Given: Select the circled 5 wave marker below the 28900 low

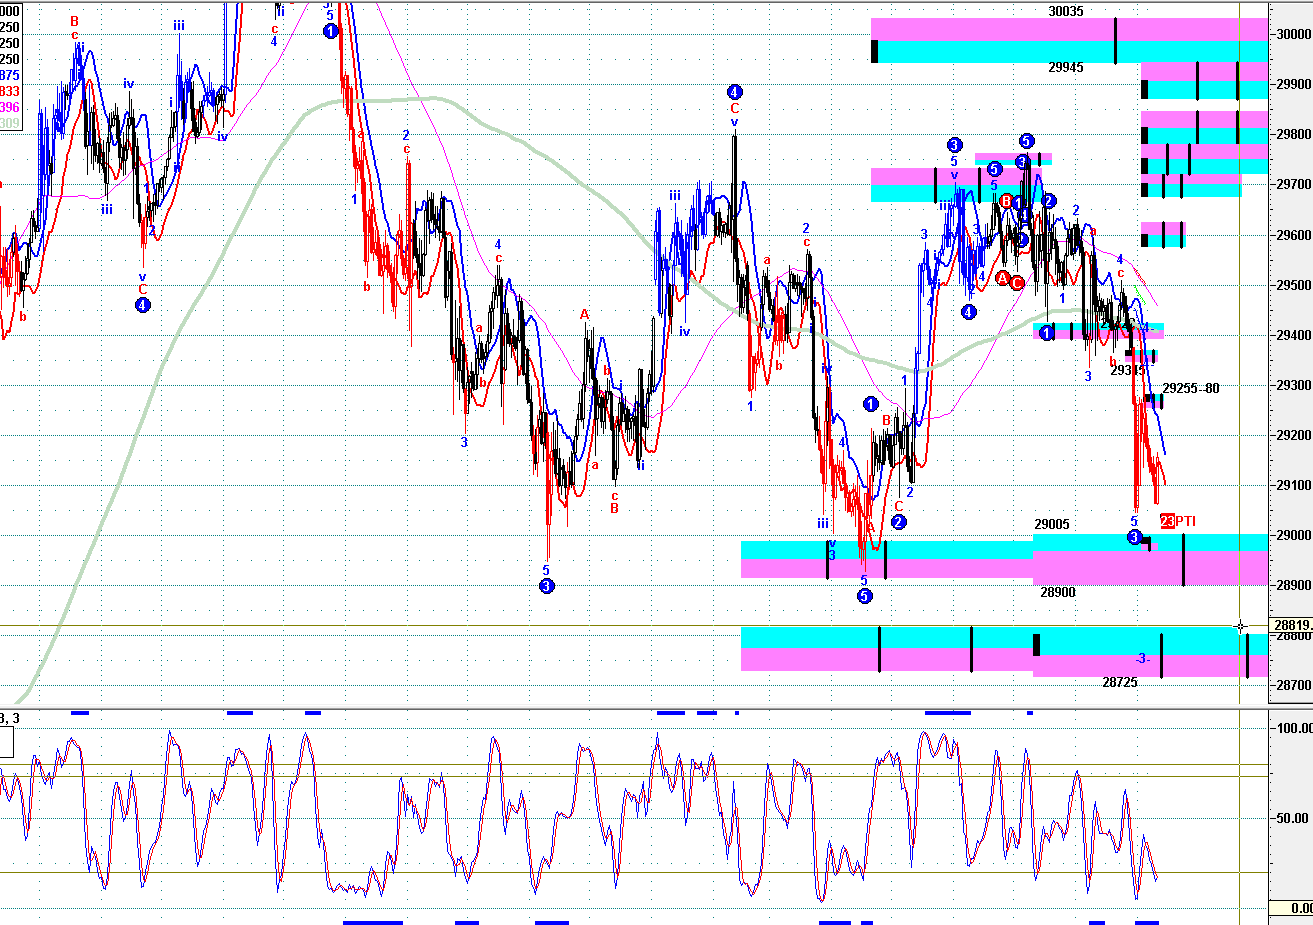Looking at the screenshot, I should 864,596.
